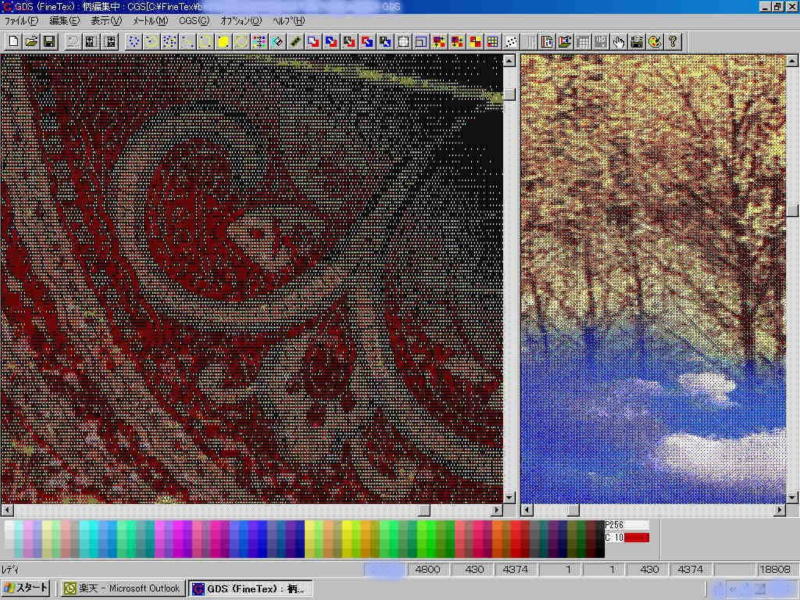Image resolution: width=800 pixels, height=600 pixels.
Task: Open a file with the folder icon
Action: coord(30,42)
